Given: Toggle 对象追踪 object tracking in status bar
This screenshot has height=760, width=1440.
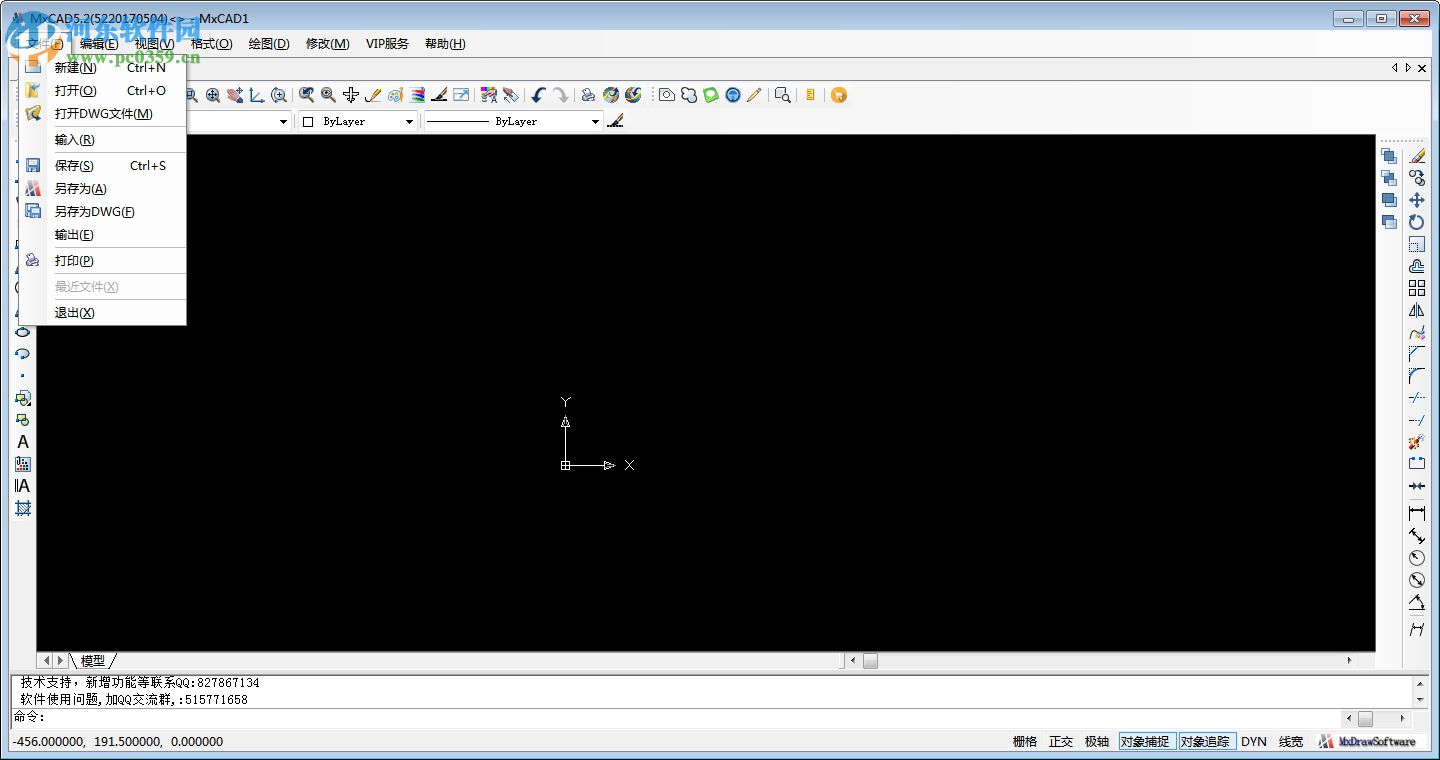Looking at the screenshot, I should tap(1205, 741).
